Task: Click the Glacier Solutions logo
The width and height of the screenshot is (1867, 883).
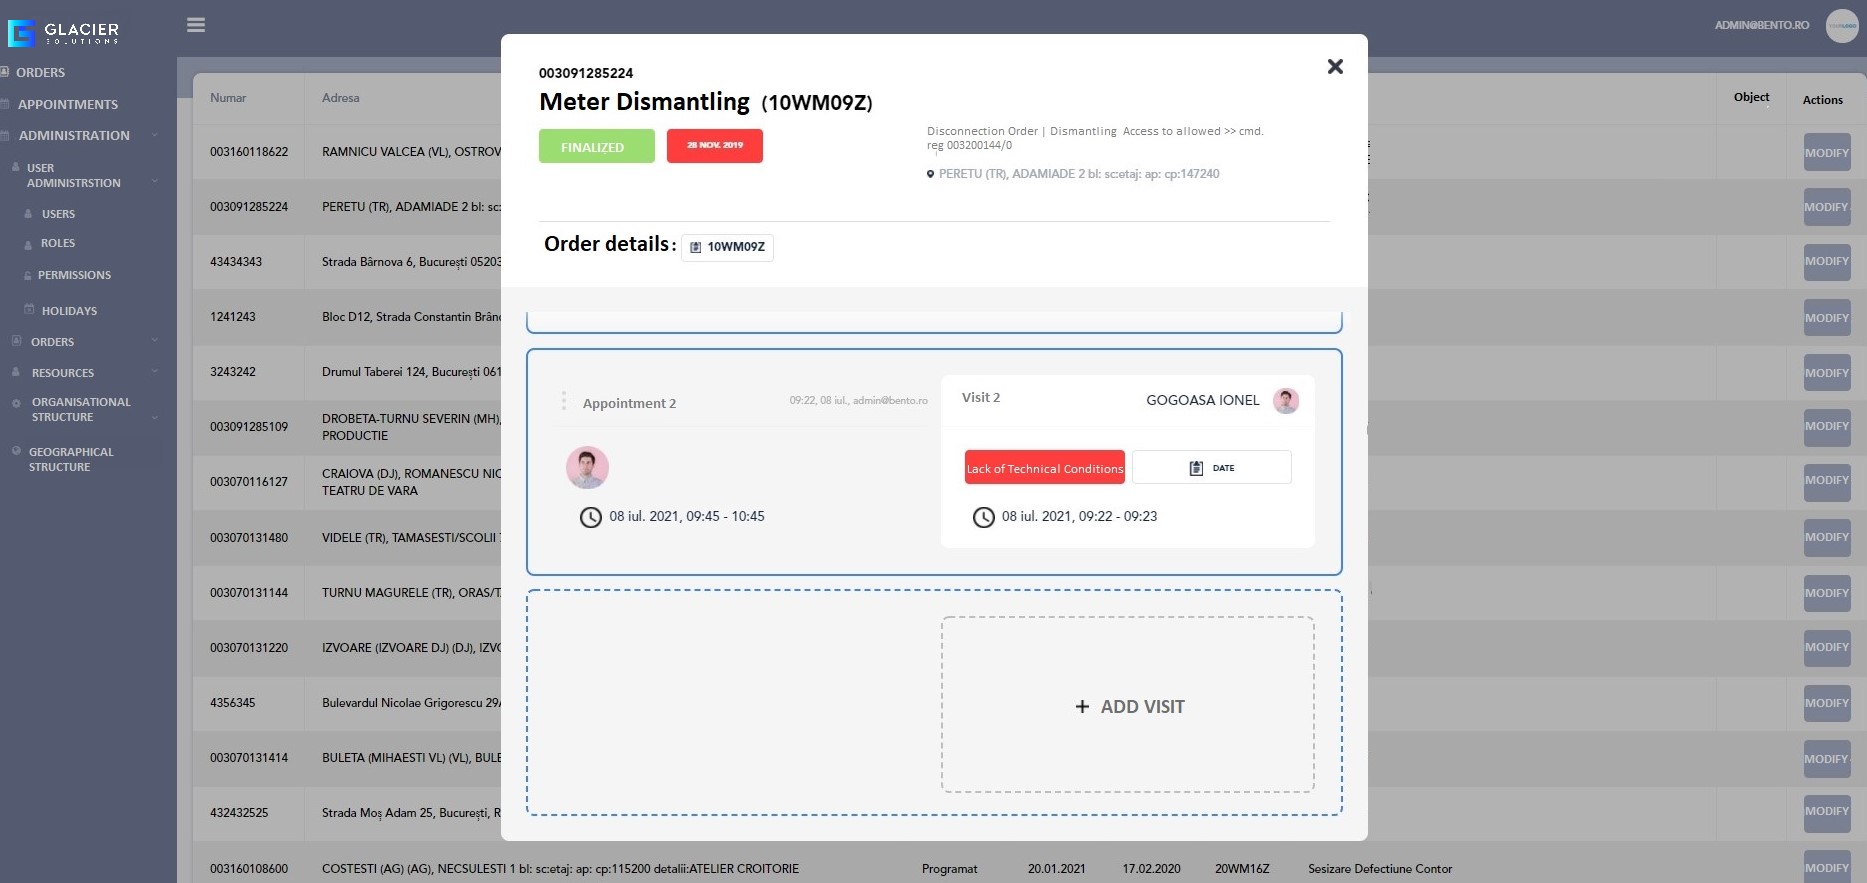Action: pyautogui.click(x=64, y=33)
